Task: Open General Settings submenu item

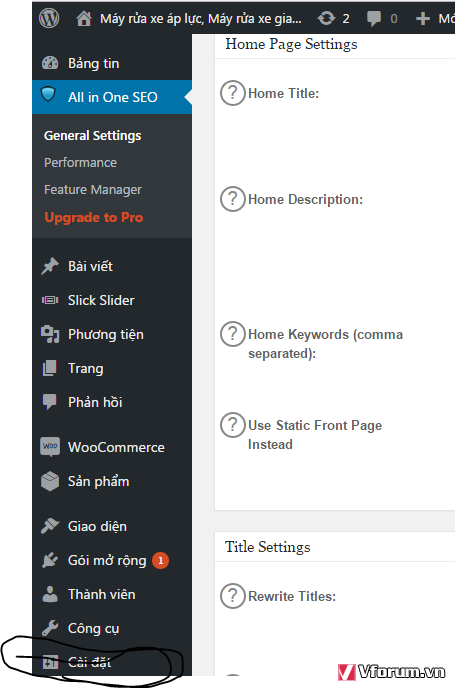Action: click(93, 136)
